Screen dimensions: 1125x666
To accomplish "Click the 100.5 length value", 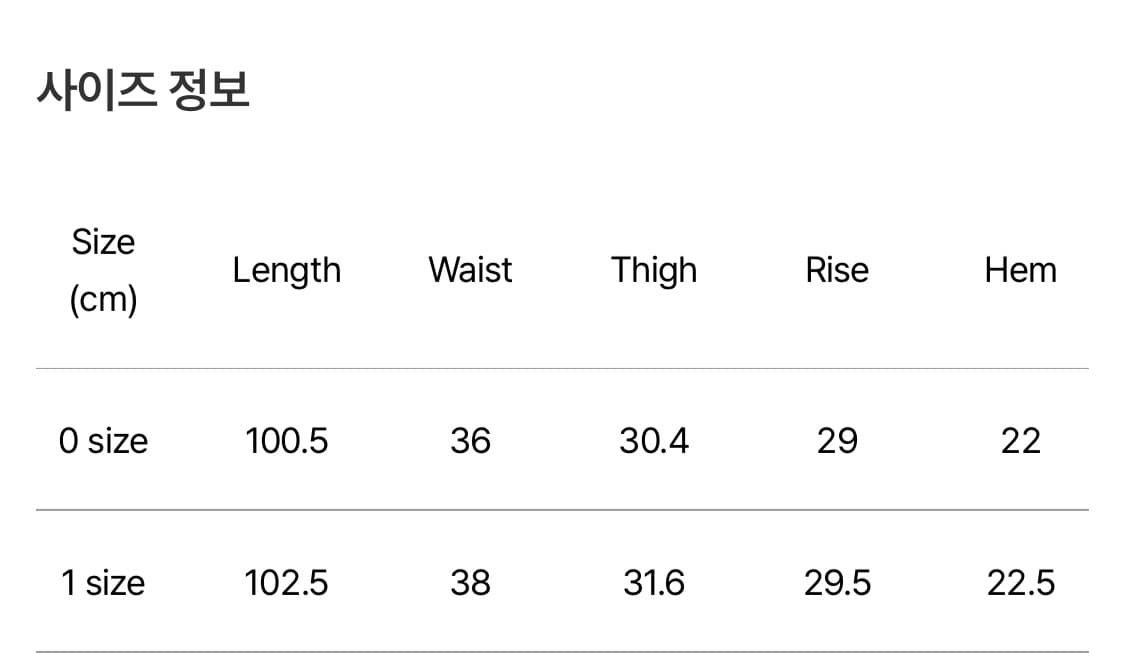I will [286, 440].
